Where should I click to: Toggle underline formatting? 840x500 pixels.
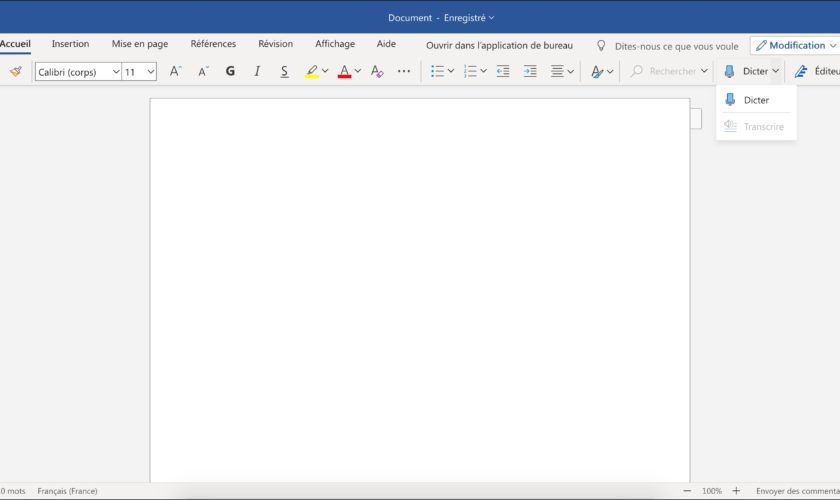tap(284, 71)
